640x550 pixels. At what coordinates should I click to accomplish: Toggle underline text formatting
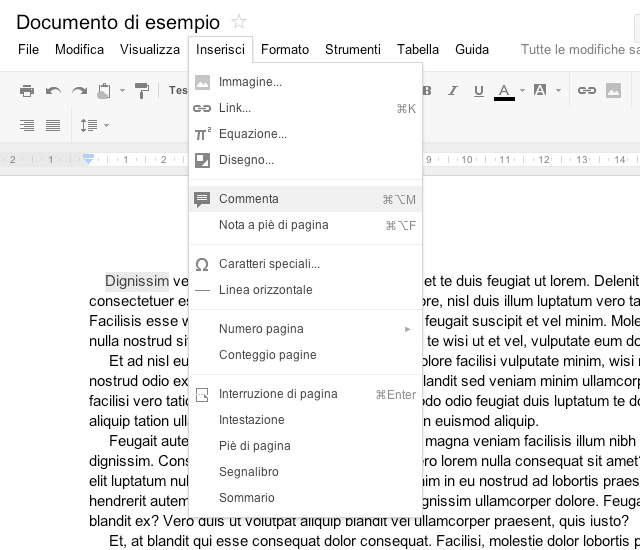click(x=478, y=91)
